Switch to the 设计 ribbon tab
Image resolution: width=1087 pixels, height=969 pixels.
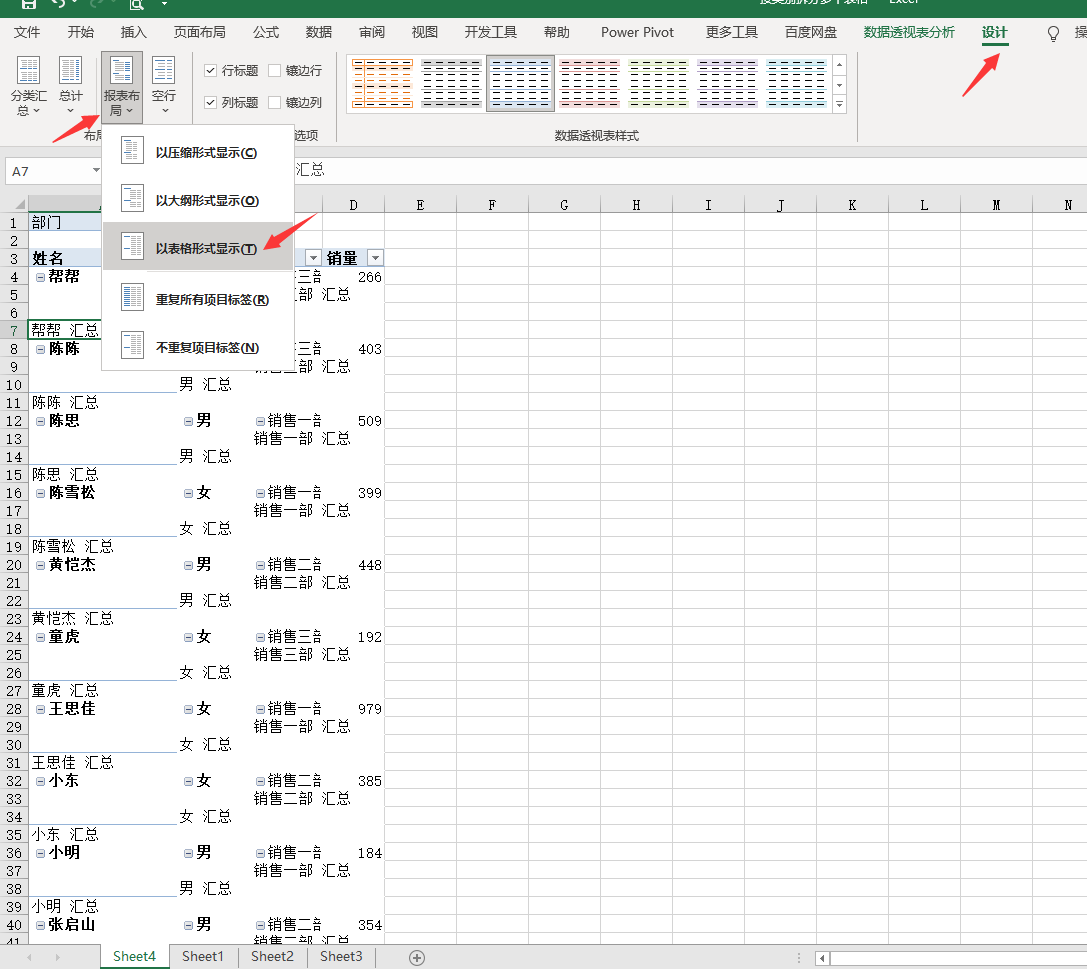coord(994,33)
